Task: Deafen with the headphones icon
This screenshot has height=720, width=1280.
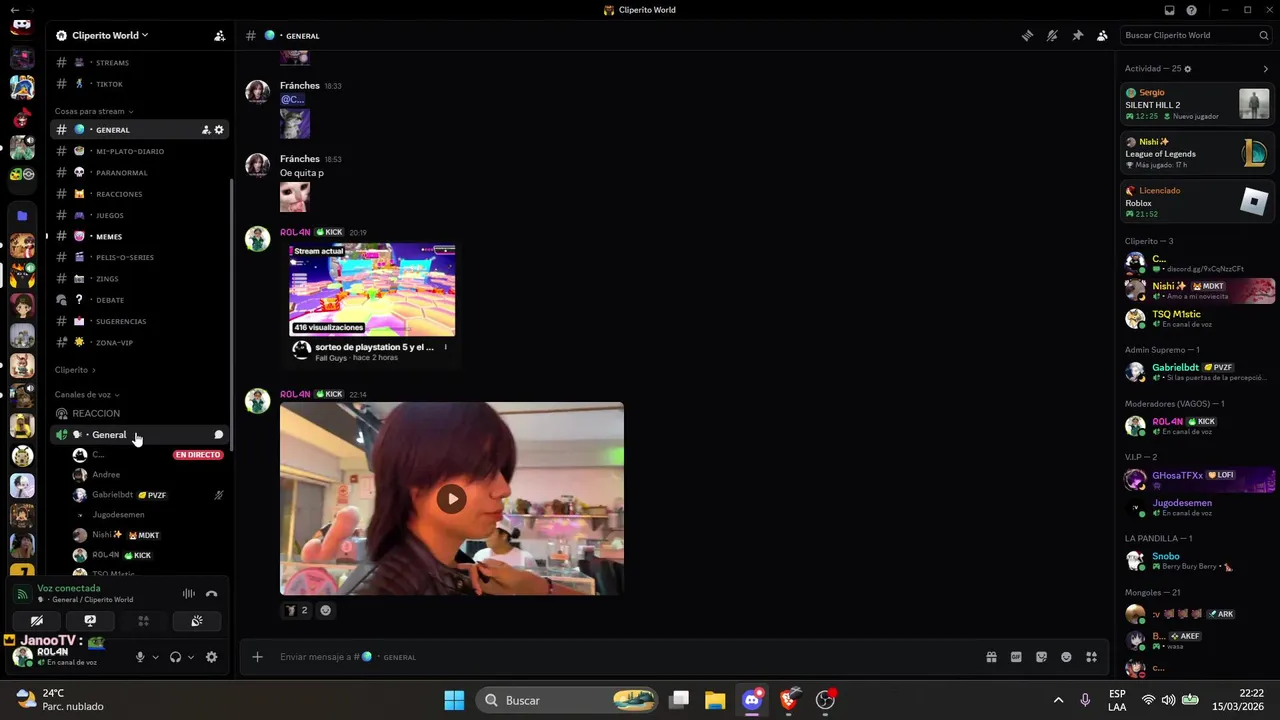Action: [175, 657]
